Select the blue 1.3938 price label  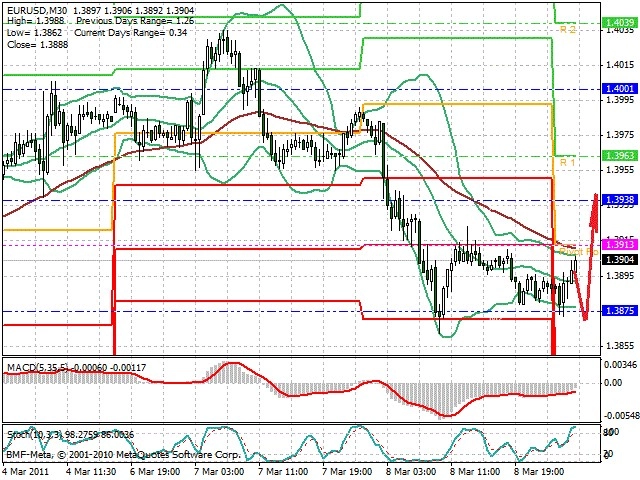[x=620, y=200]
